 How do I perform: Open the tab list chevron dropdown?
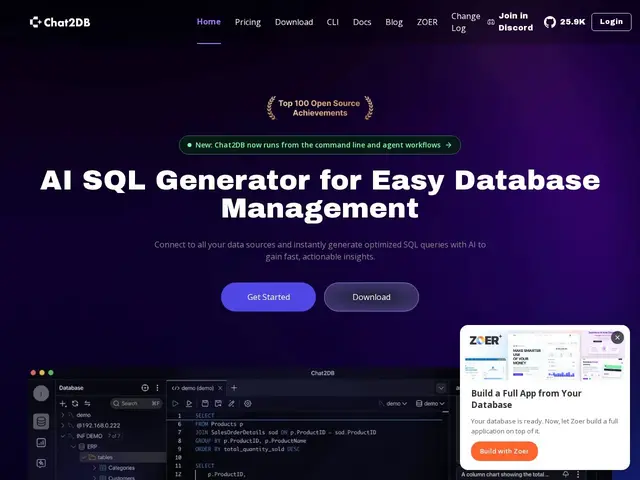pyautogui.click(x=441, y=388)
